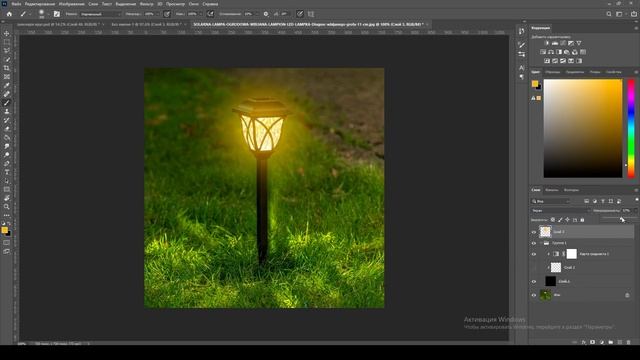Add a Hue/Saturation adjustment
Image resolution: width=640 pixels, height=360 pixels.
[543, 52]
